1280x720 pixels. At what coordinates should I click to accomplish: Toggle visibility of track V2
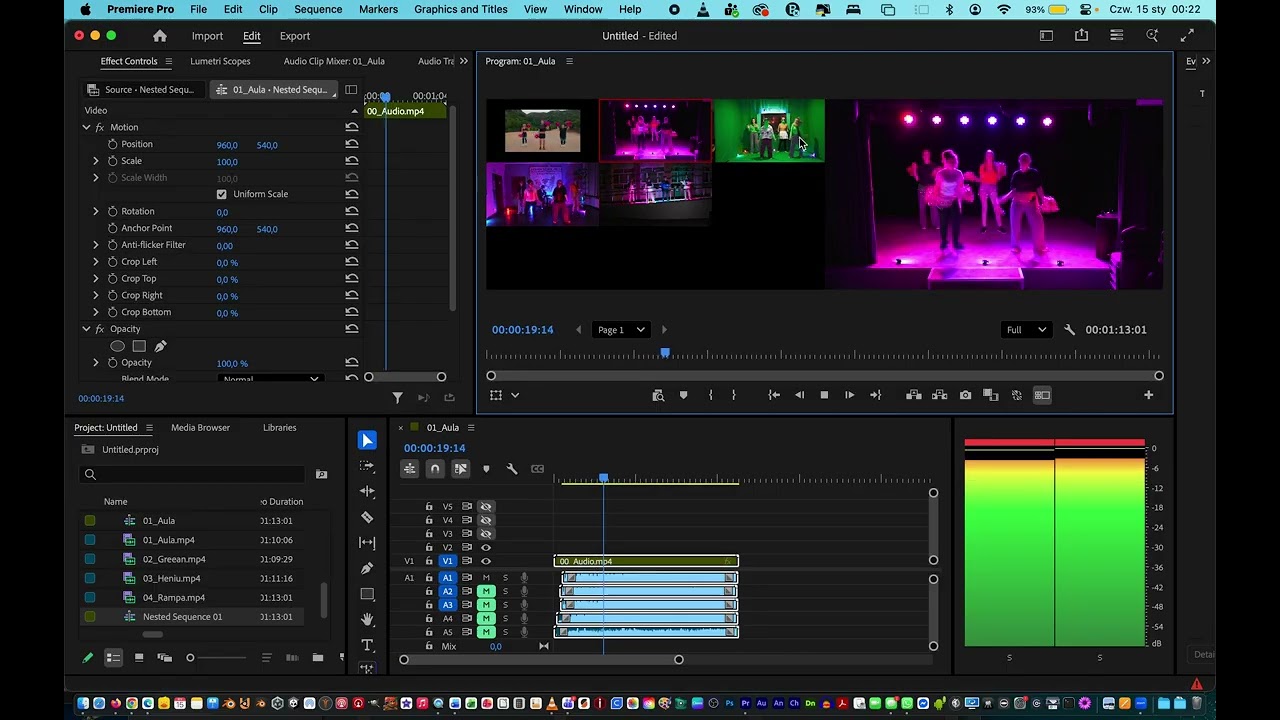[x=486, y=547]
